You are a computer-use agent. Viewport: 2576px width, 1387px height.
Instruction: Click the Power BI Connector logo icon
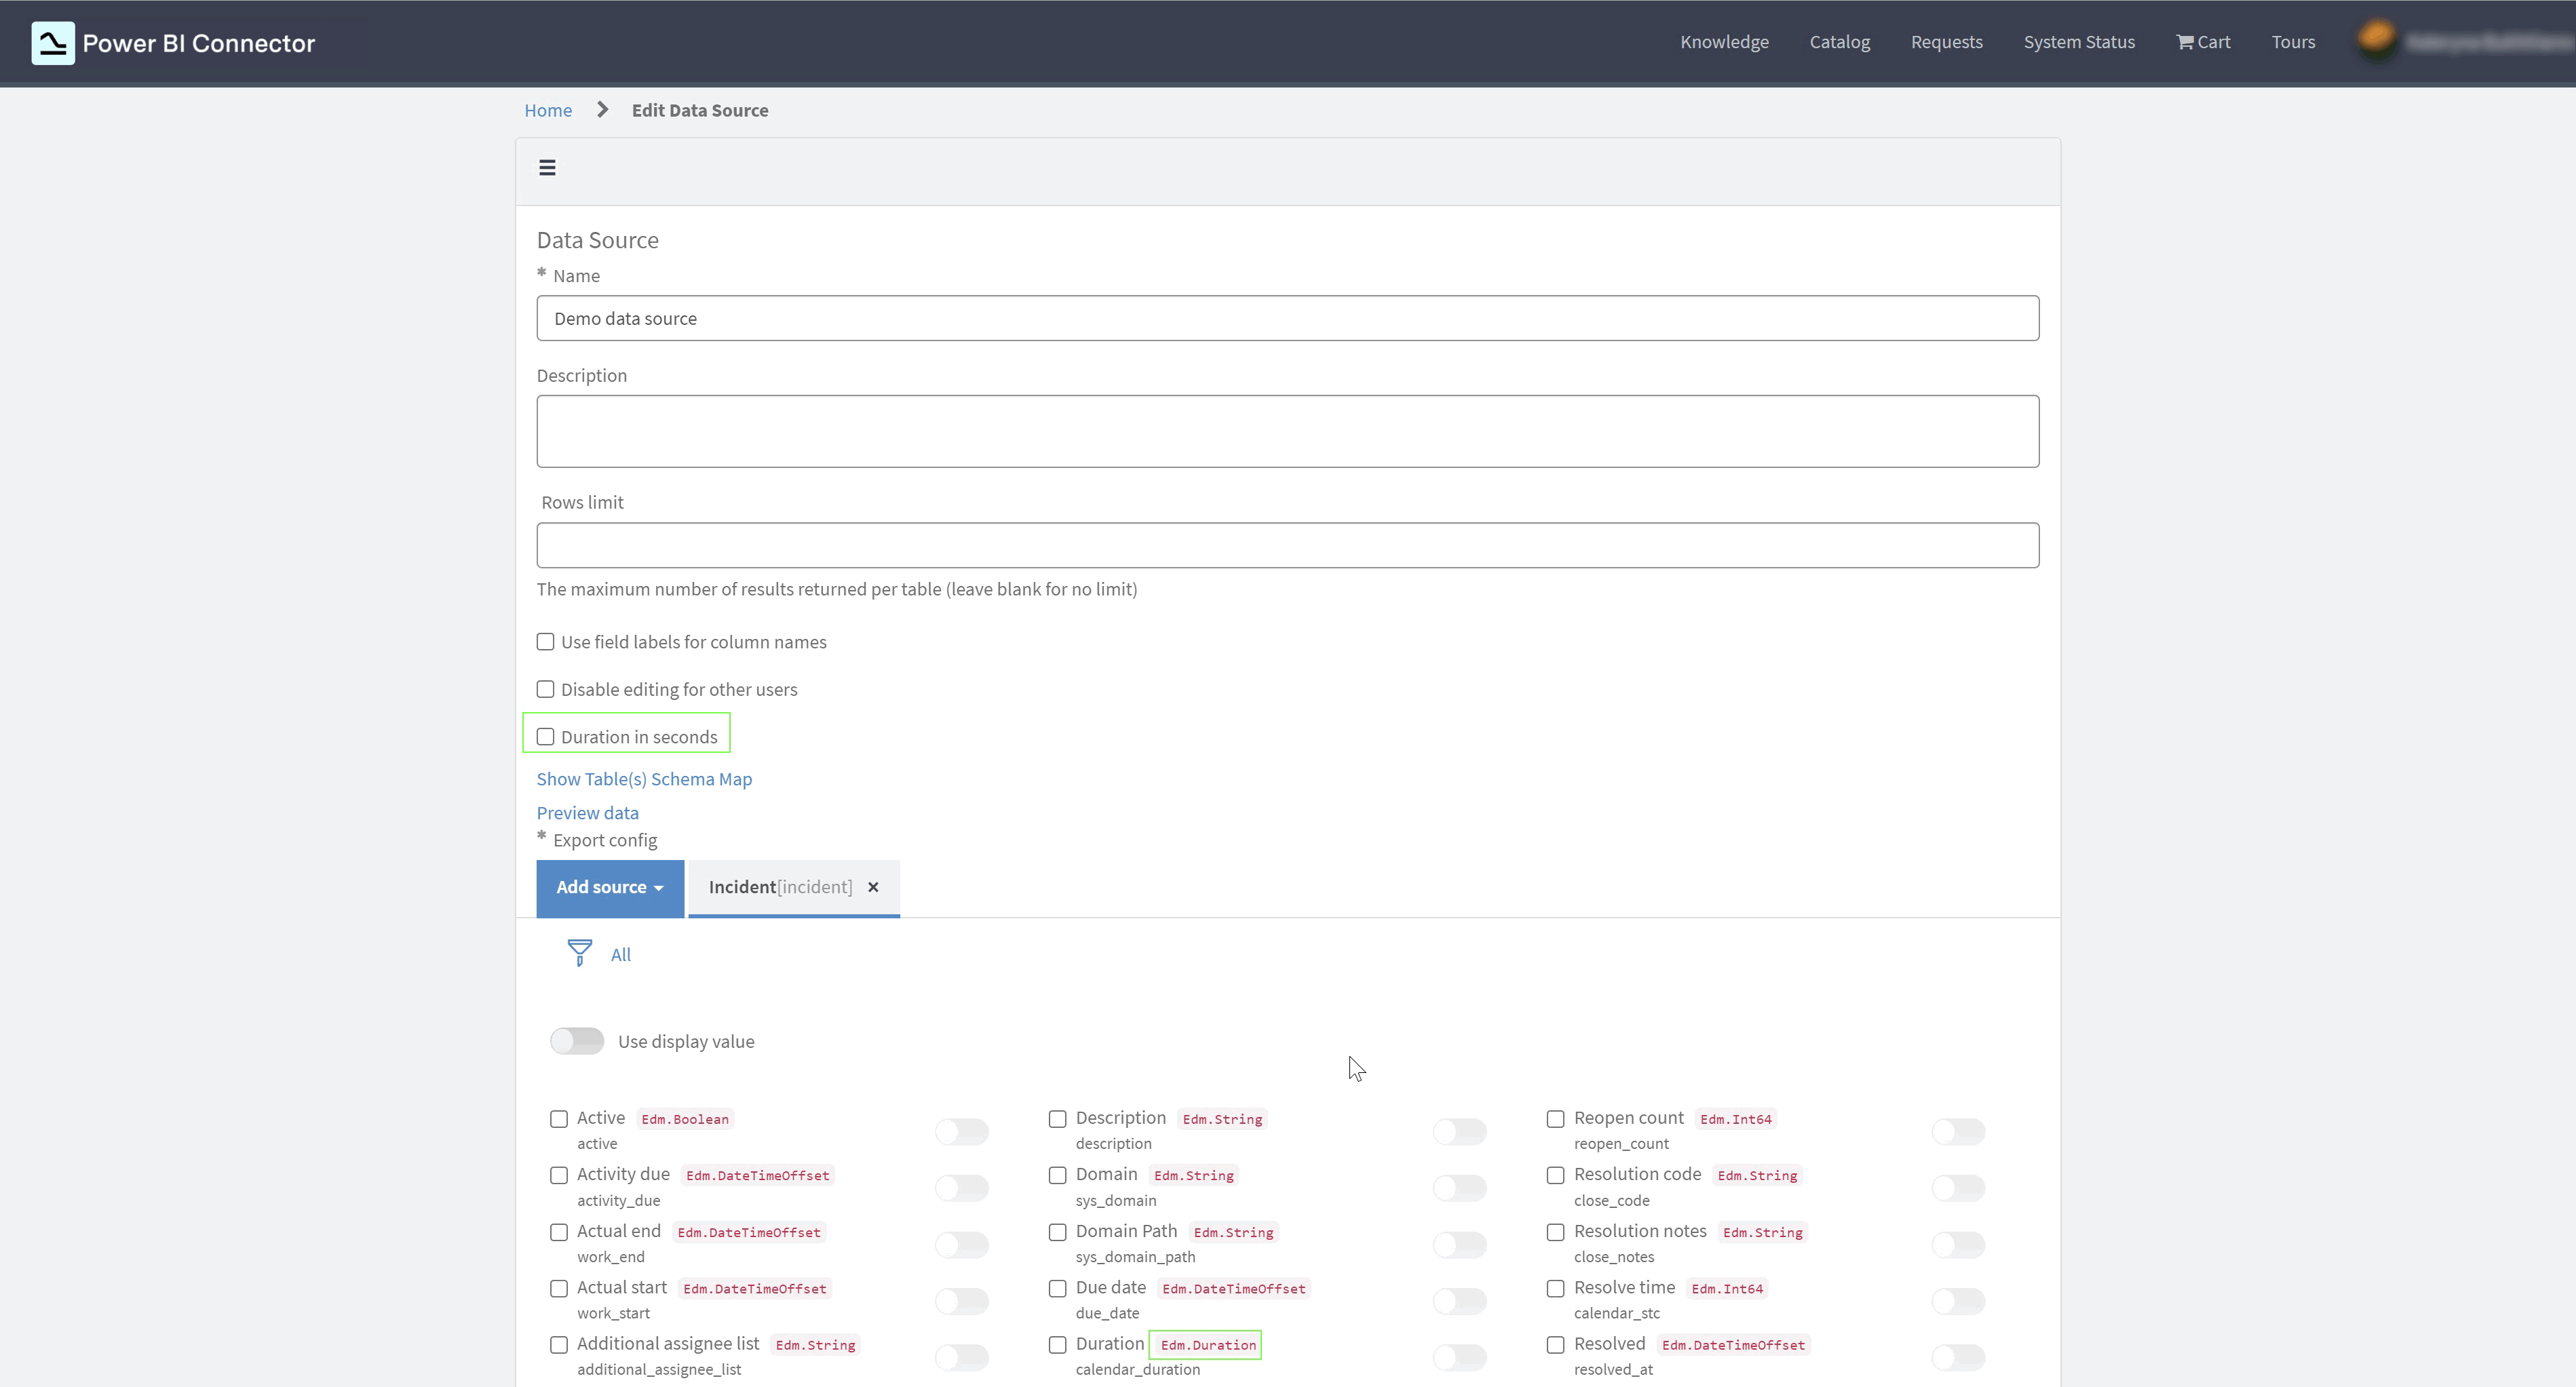(x=52, y=43)
